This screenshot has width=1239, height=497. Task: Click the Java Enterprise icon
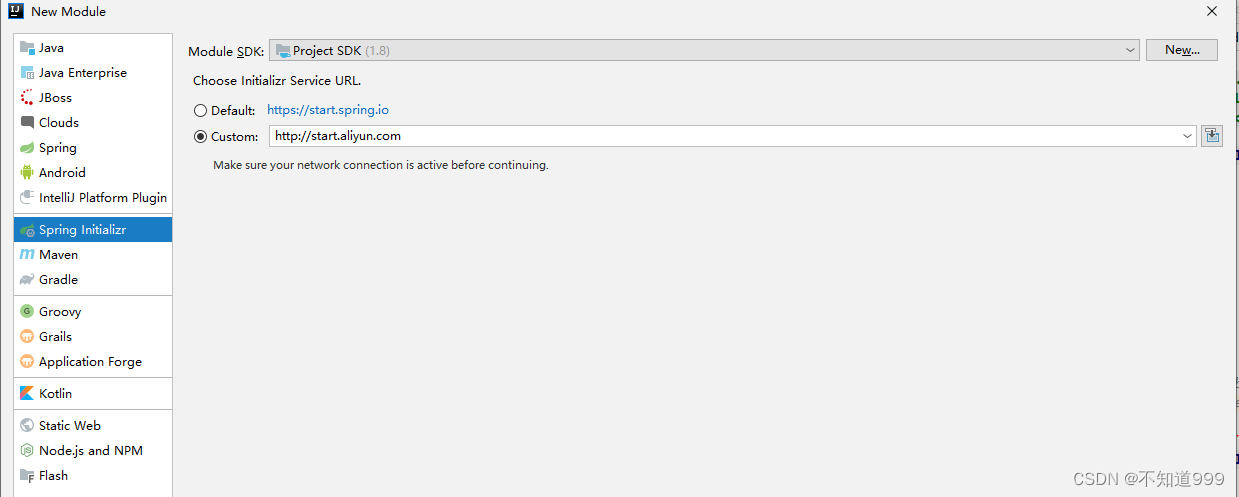[27, 73]
